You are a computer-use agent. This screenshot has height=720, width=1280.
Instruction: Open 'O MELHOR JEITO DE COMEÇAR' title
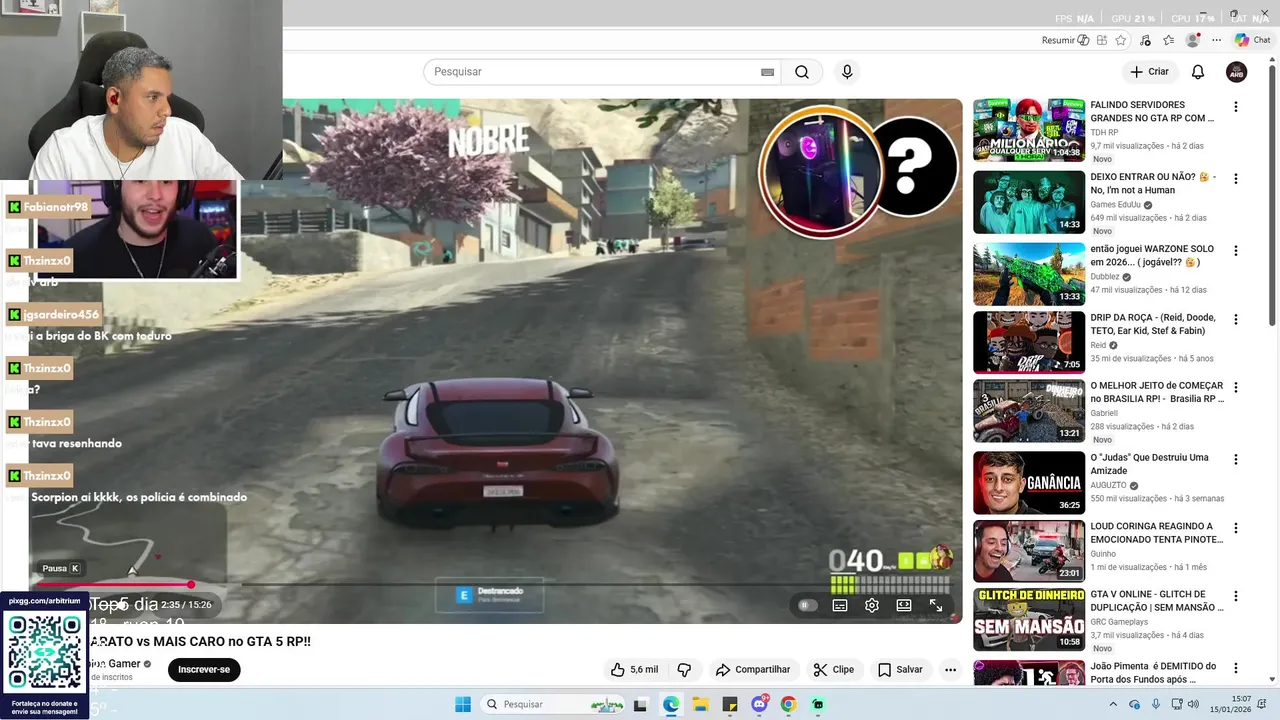[1157, 392]
